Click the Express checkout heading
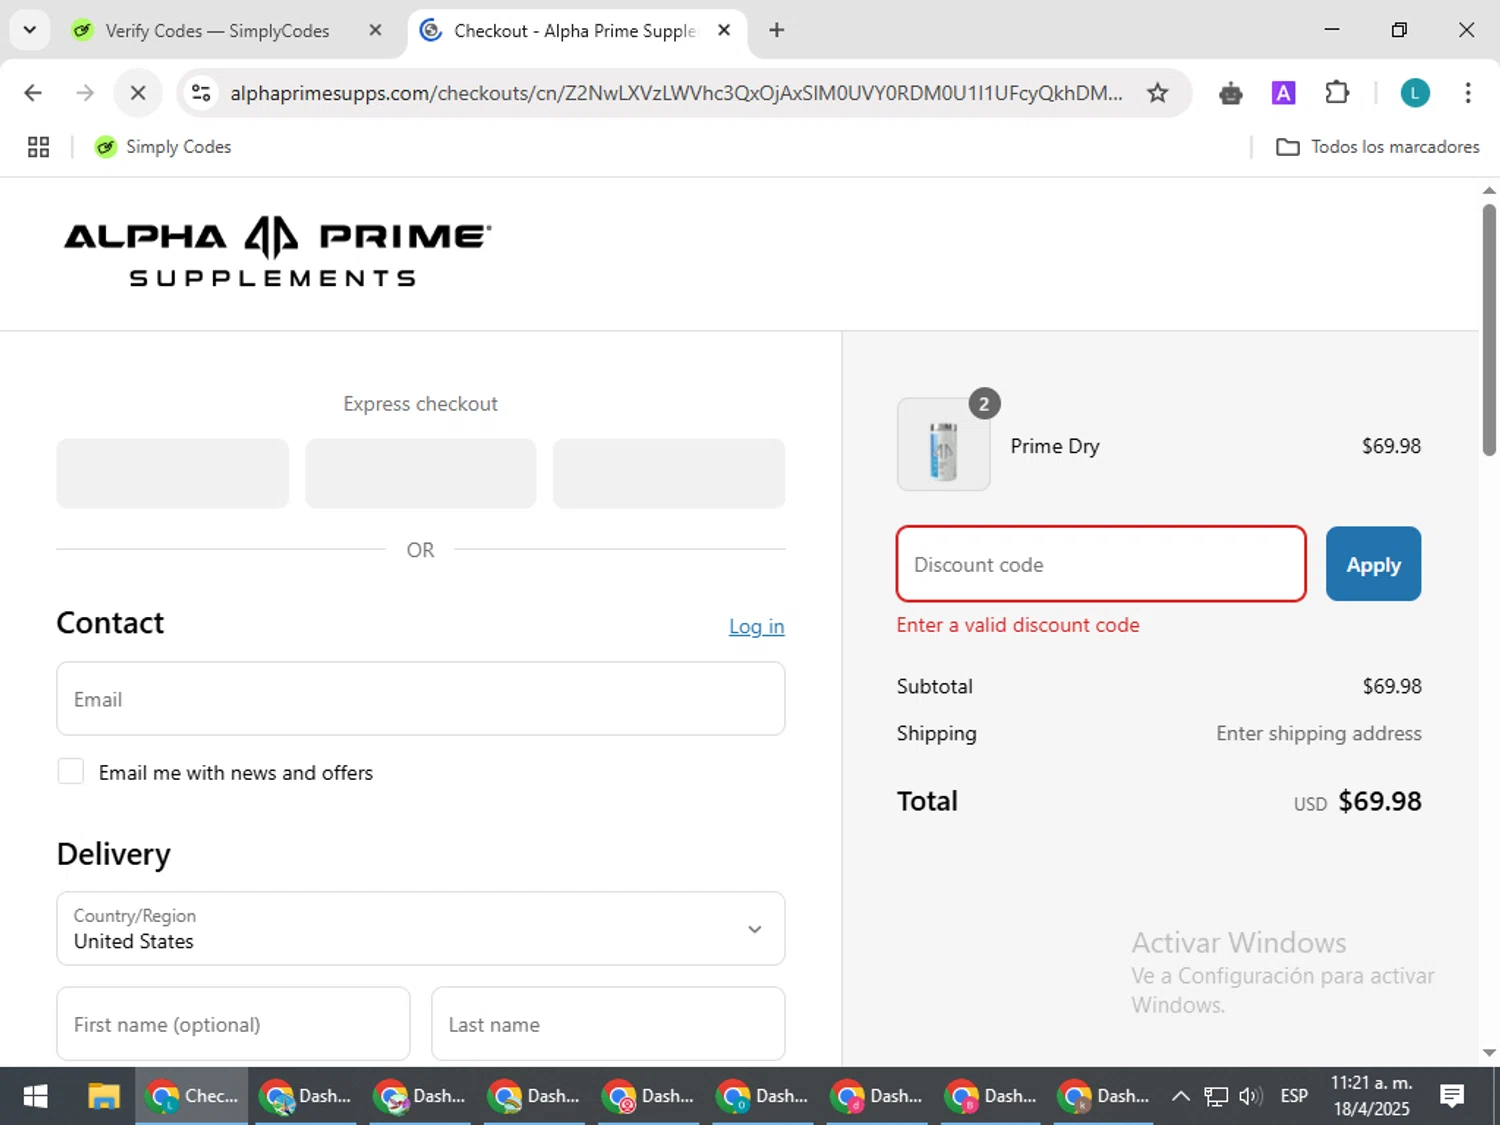Viewport: 1500px width, 1125px height. pyautogui.click(x=420, y=404)
